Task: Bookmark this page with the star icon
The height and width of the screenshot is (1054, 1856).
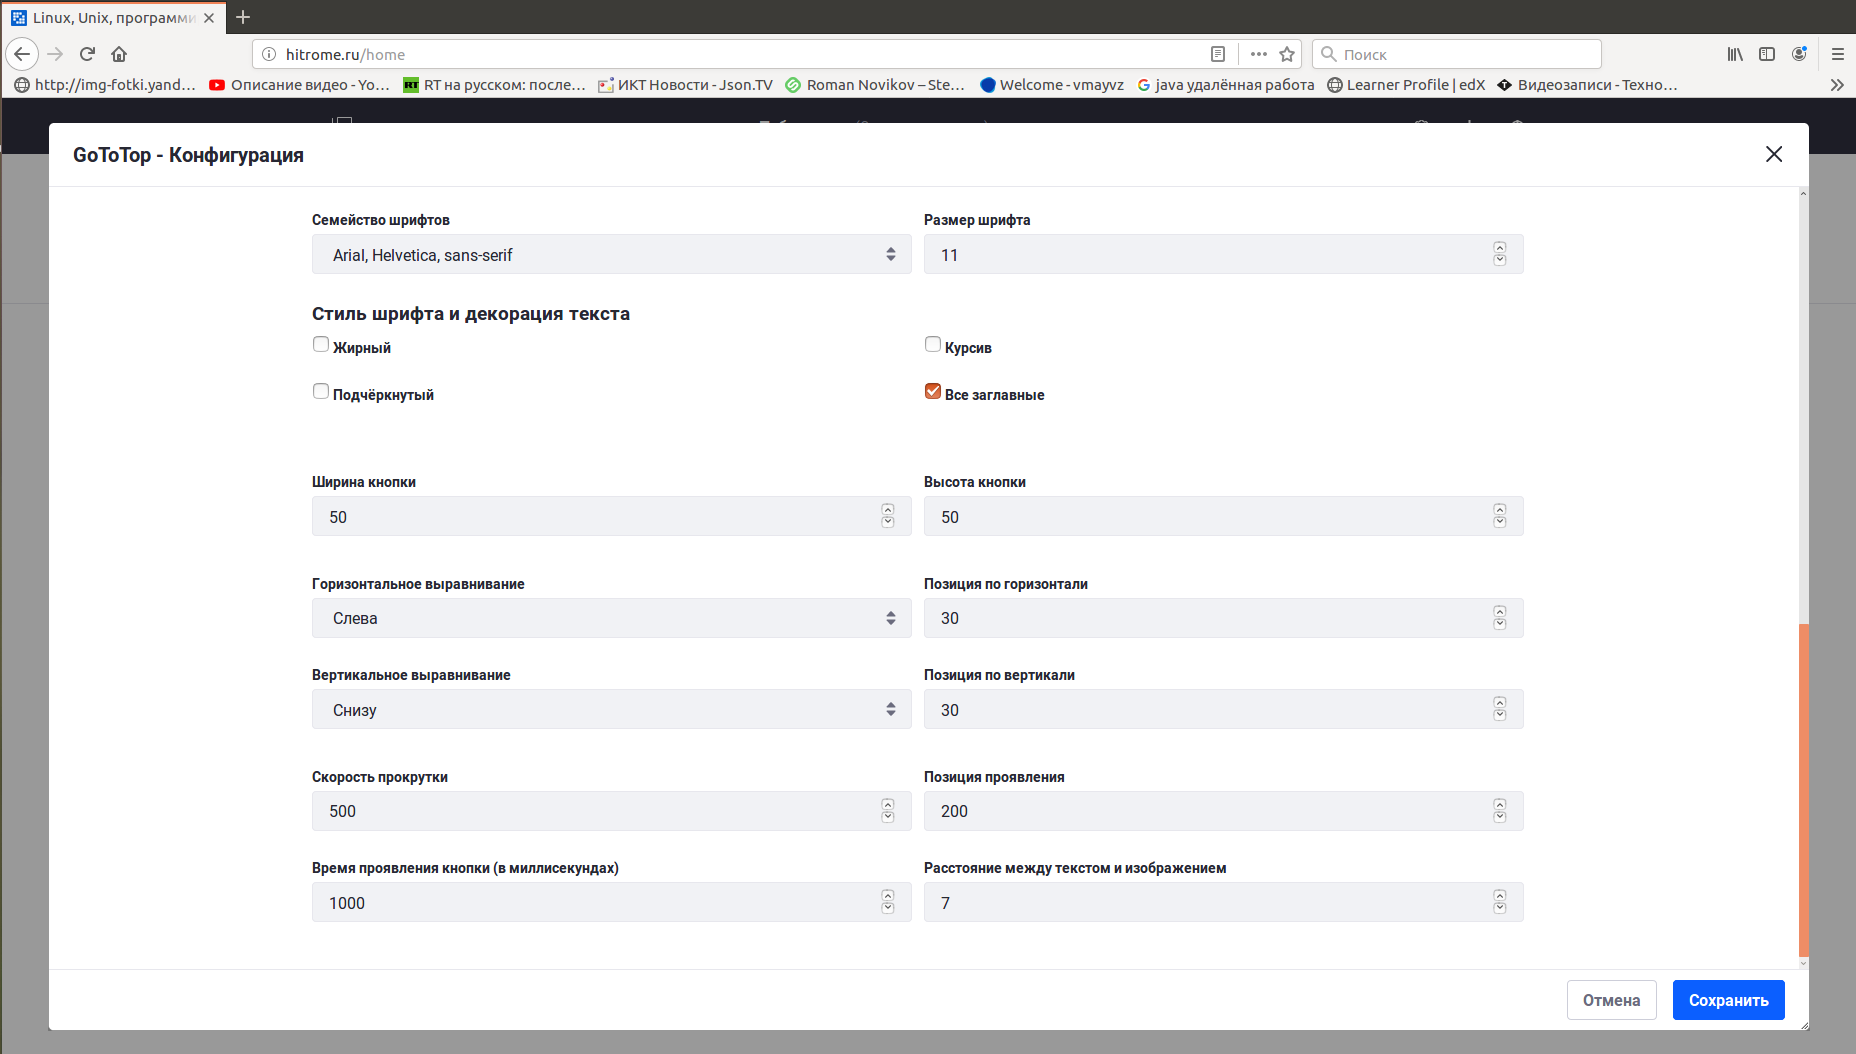Action: click(1287, 54)
